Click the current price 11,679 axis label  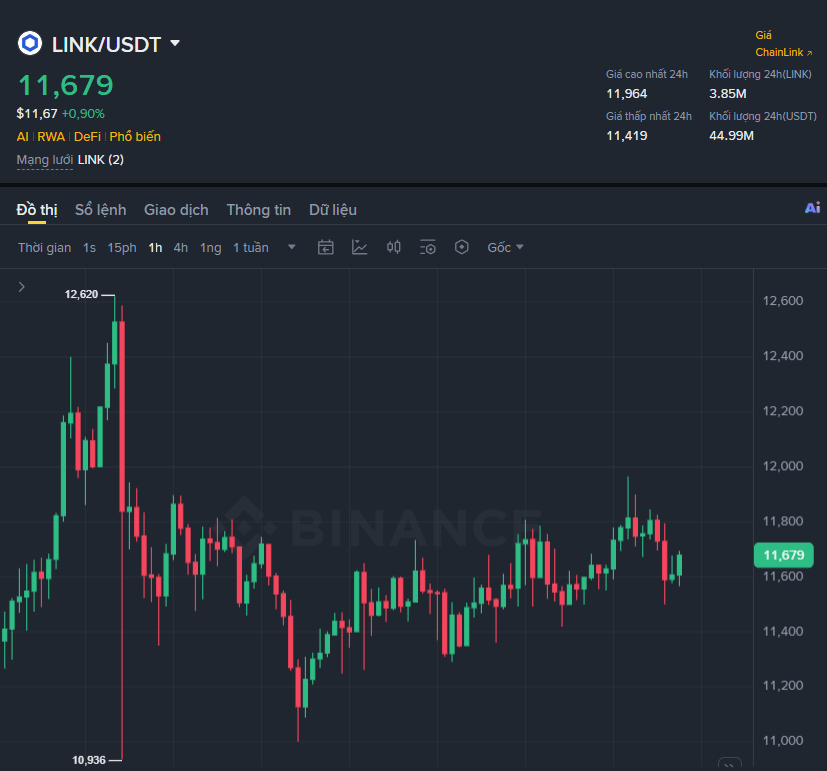tap(783, 555)
